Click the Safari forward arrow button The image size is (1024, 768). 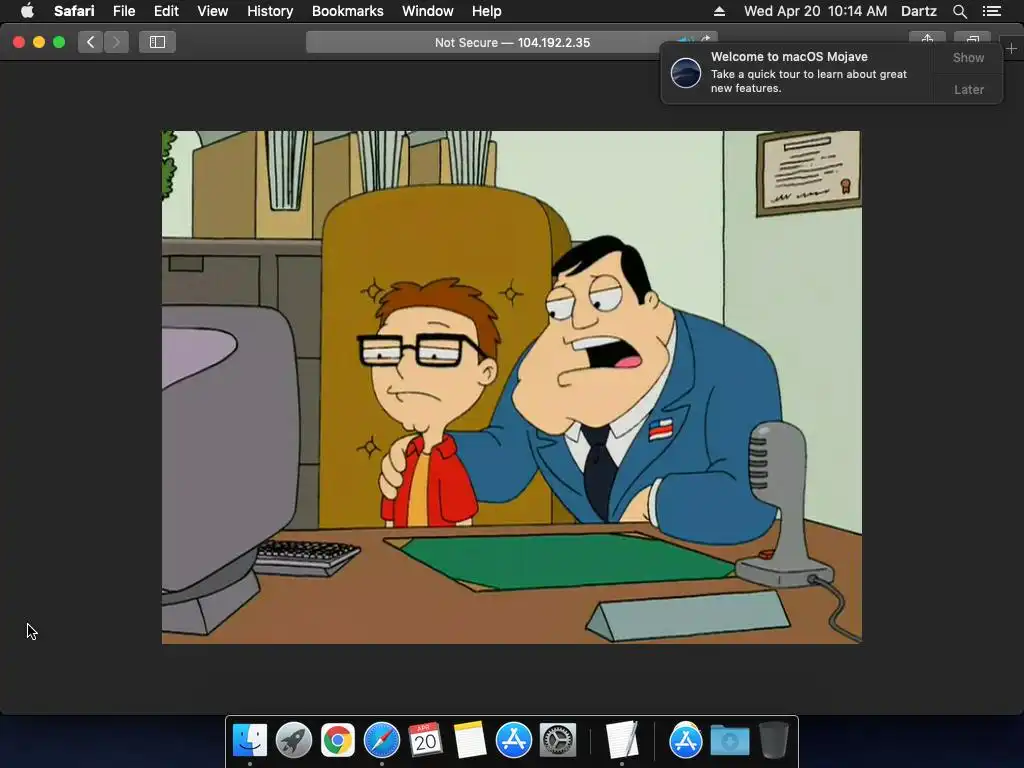tap(116, 42)
